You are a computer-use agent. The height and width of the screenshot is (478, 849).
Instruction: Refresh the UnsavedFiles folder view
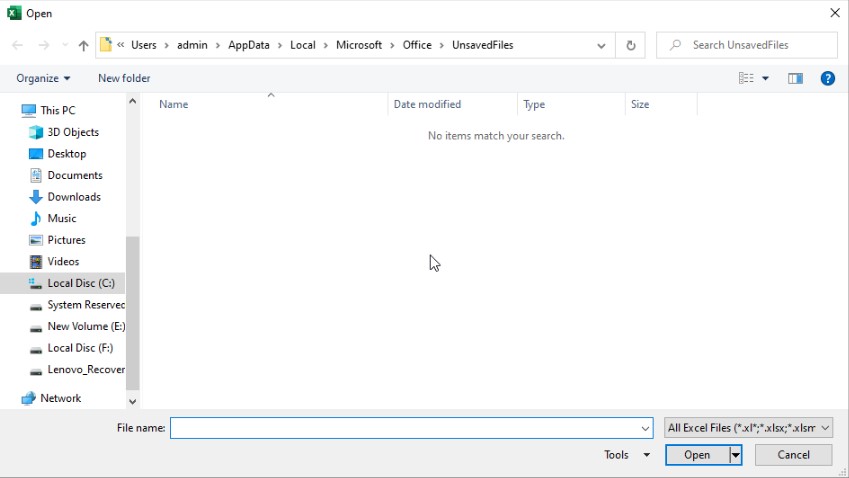tap(630, 45)
